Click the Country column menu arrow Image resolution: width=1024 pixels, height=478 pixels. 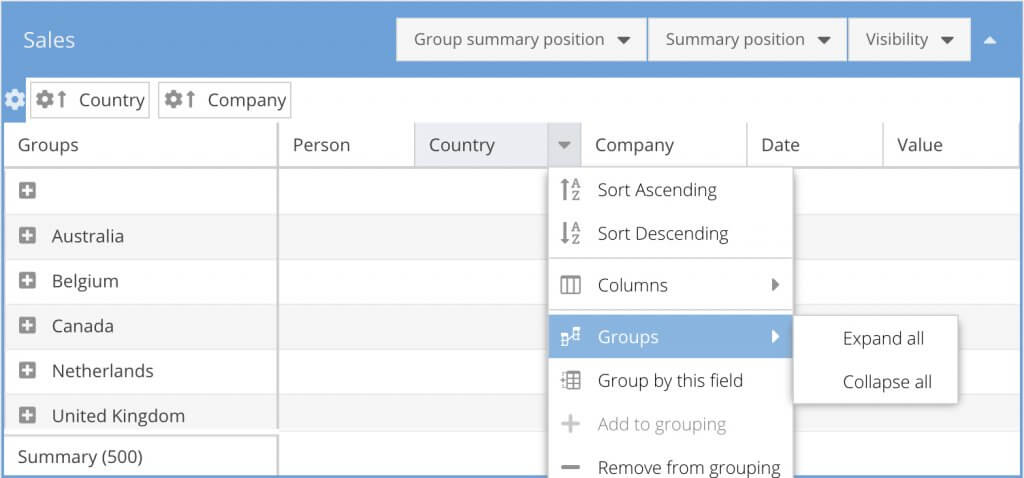click(564, 146)
